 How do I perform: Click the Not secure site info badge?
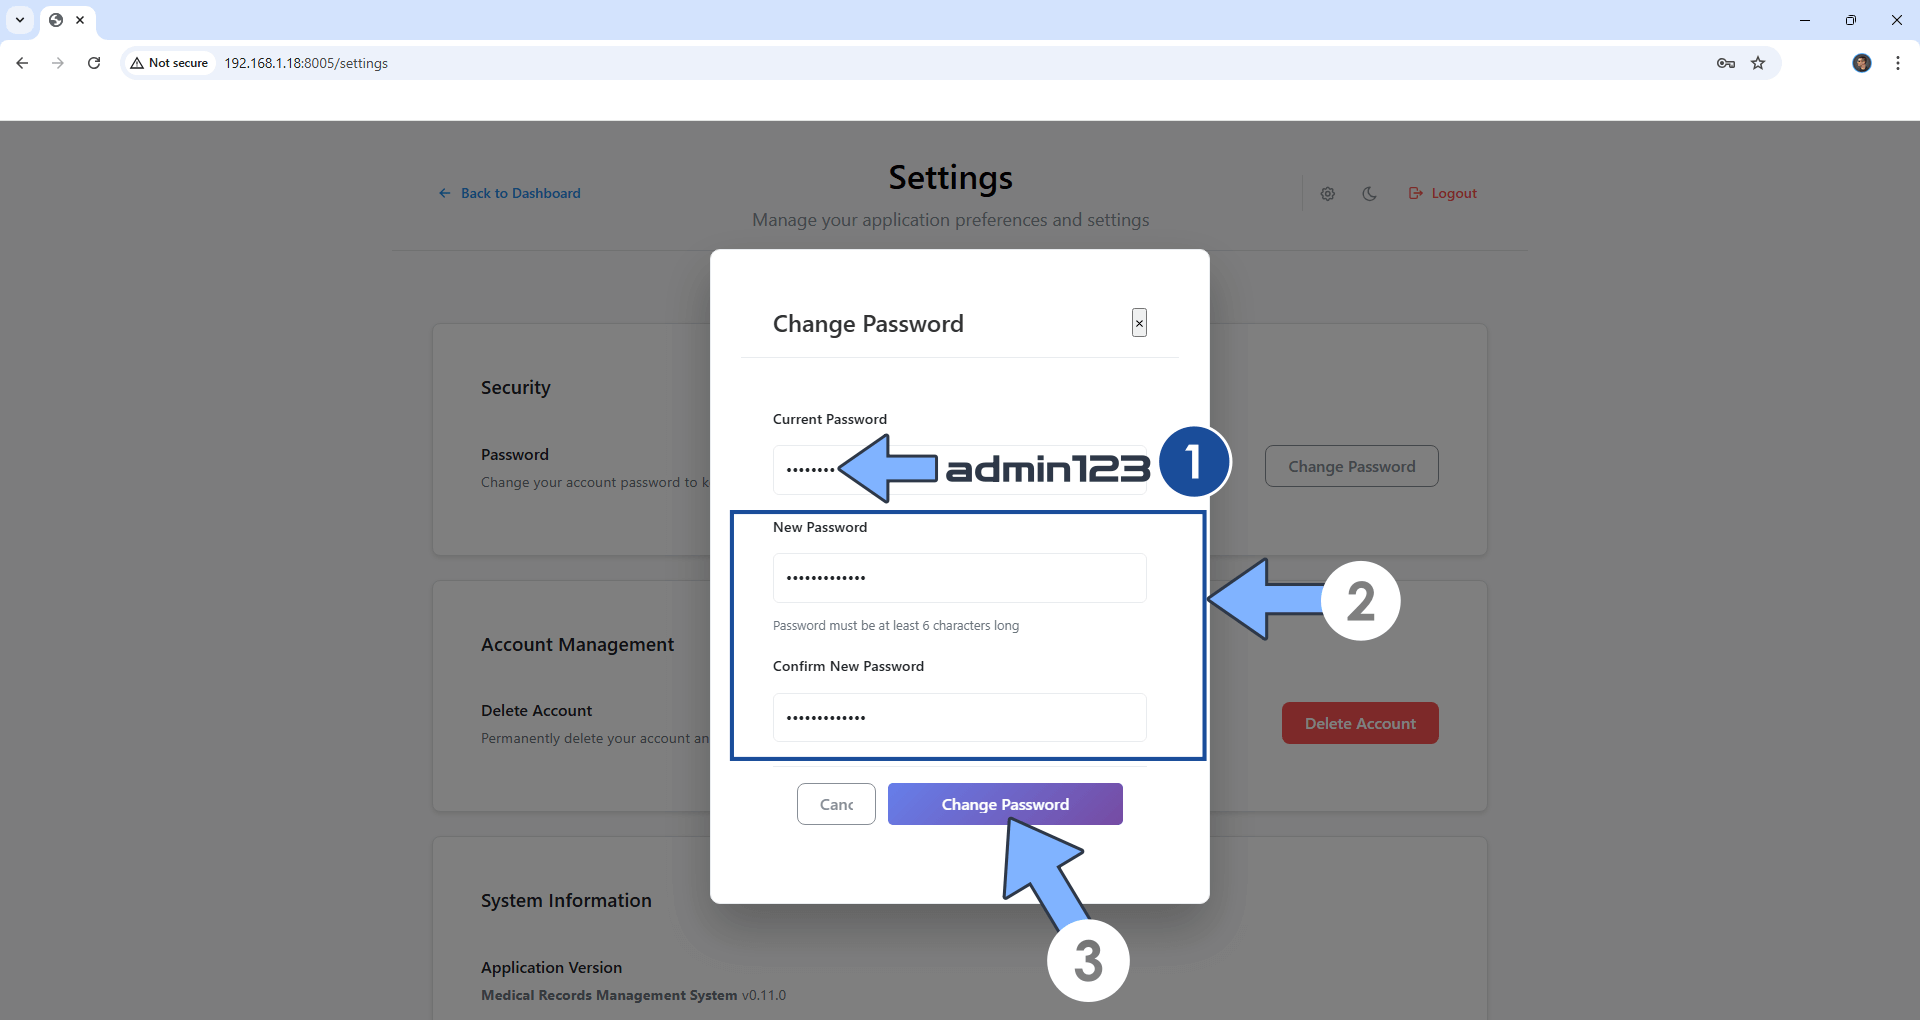click(170, 63)
